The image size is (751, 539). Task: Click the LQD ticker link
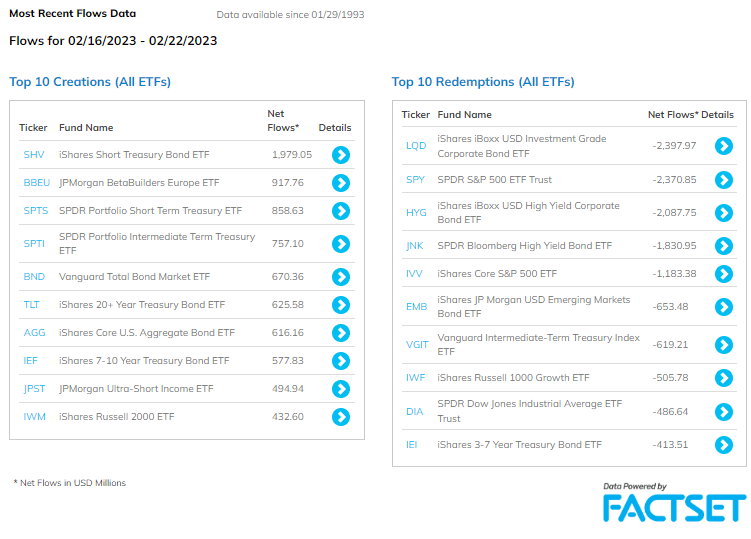pyautogui.click(x=416, y=146)
